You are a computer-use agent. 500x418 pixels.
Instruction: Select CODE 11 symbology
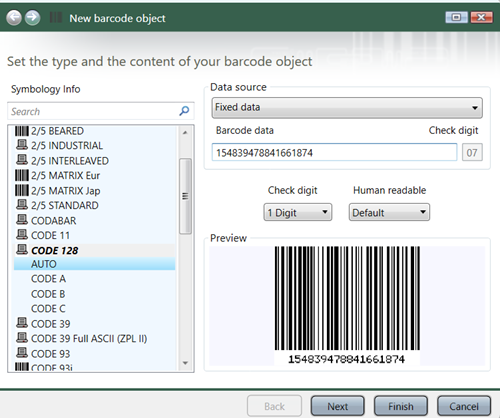[50, 235]
